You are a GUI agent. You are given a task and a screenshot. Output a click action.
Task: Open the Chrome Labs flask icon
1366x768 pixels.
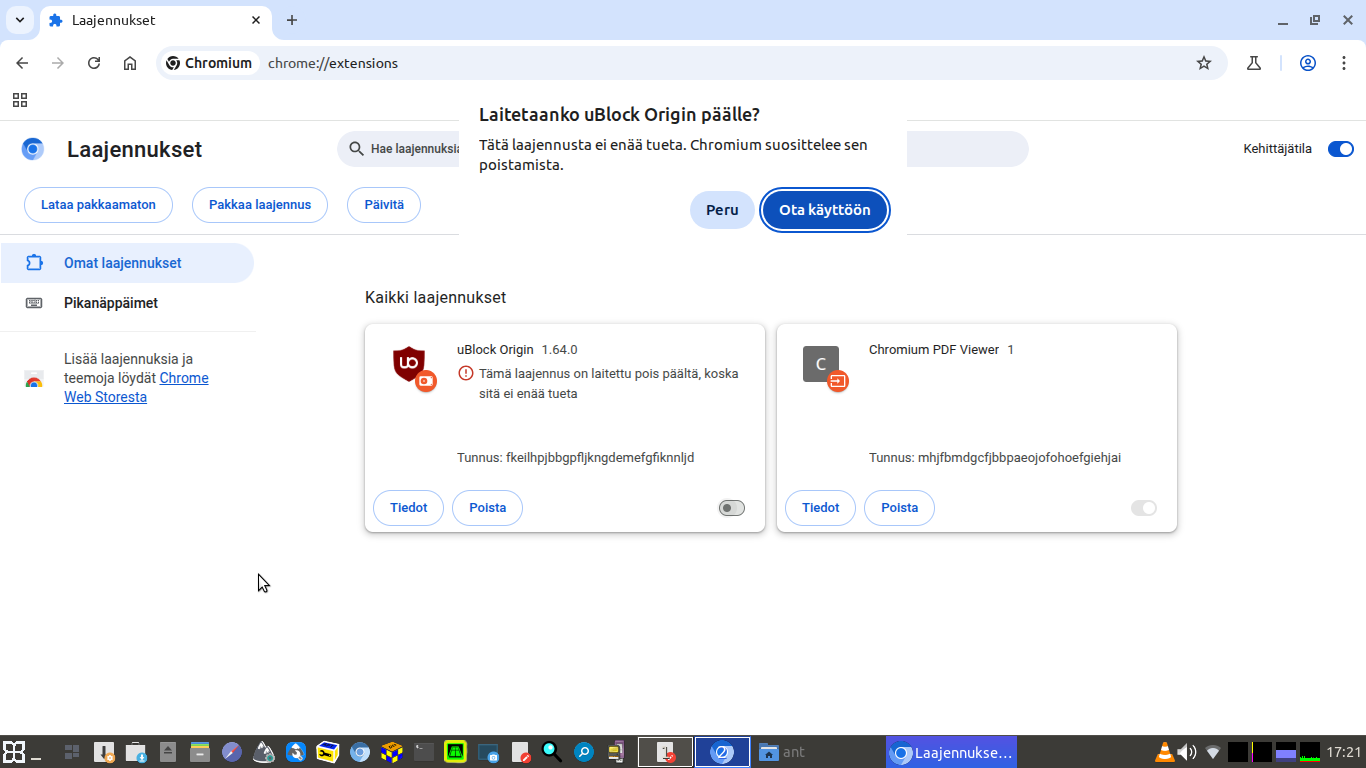tap(1254, 63)
